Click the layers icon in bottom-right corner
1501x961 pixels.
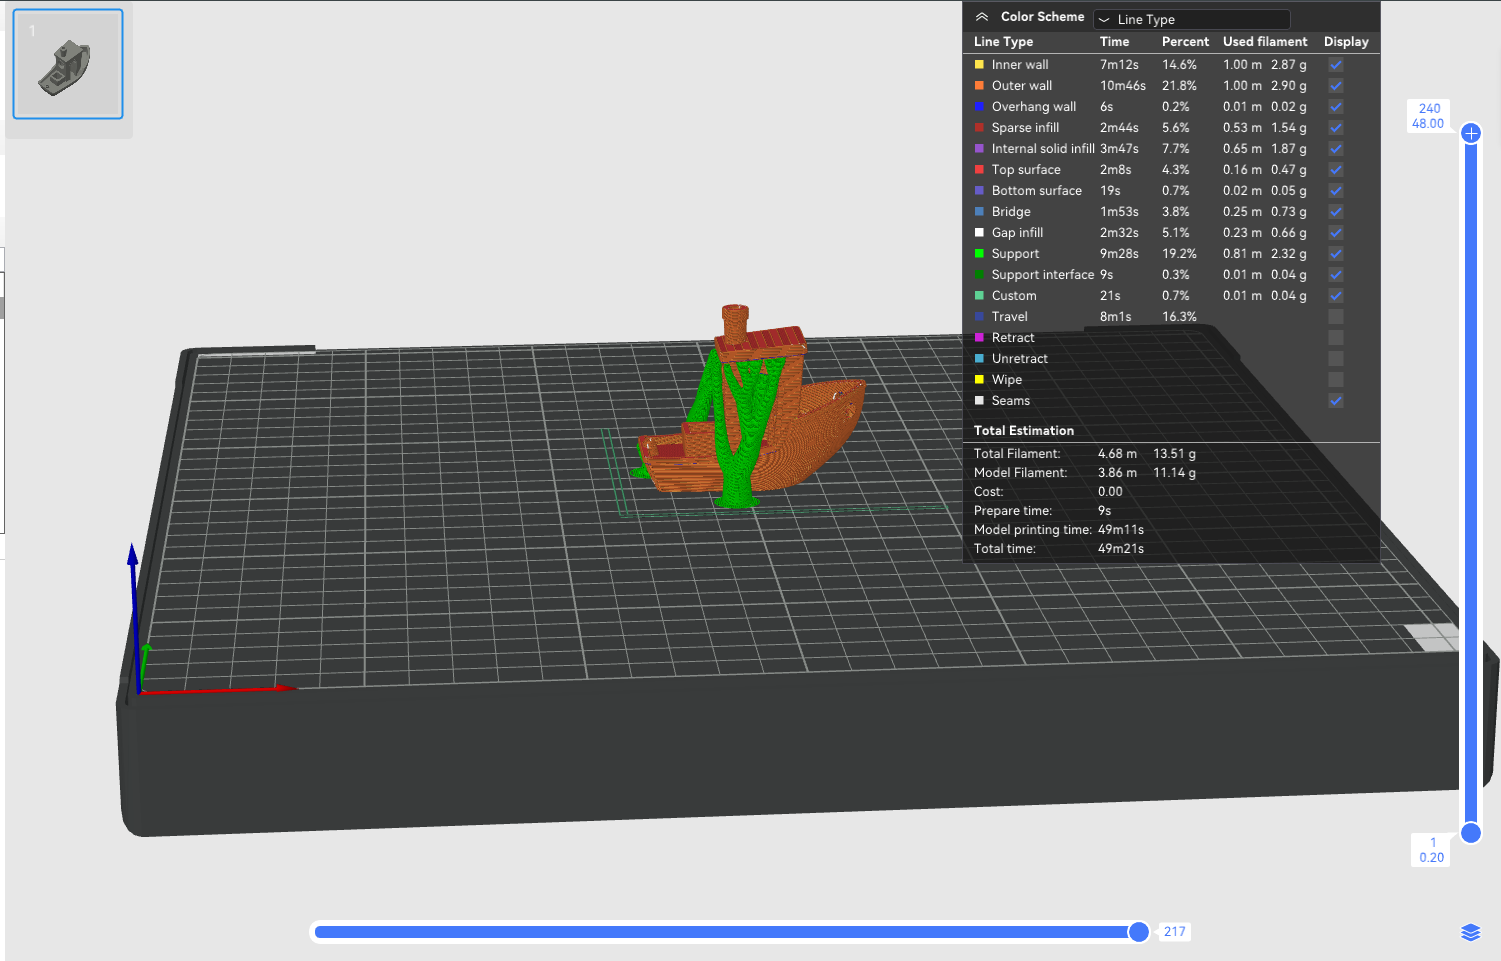[x=1470, y=932]
